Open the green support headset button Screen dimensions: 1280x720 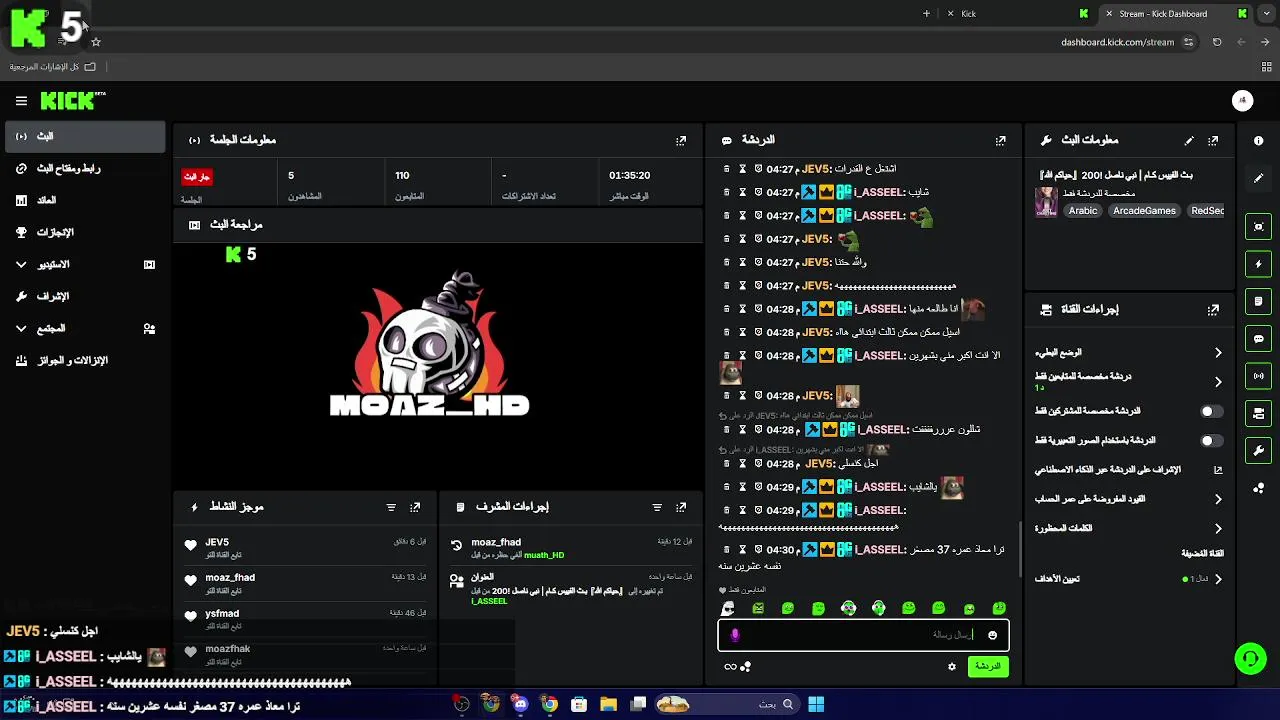[x=1250, y=658]
